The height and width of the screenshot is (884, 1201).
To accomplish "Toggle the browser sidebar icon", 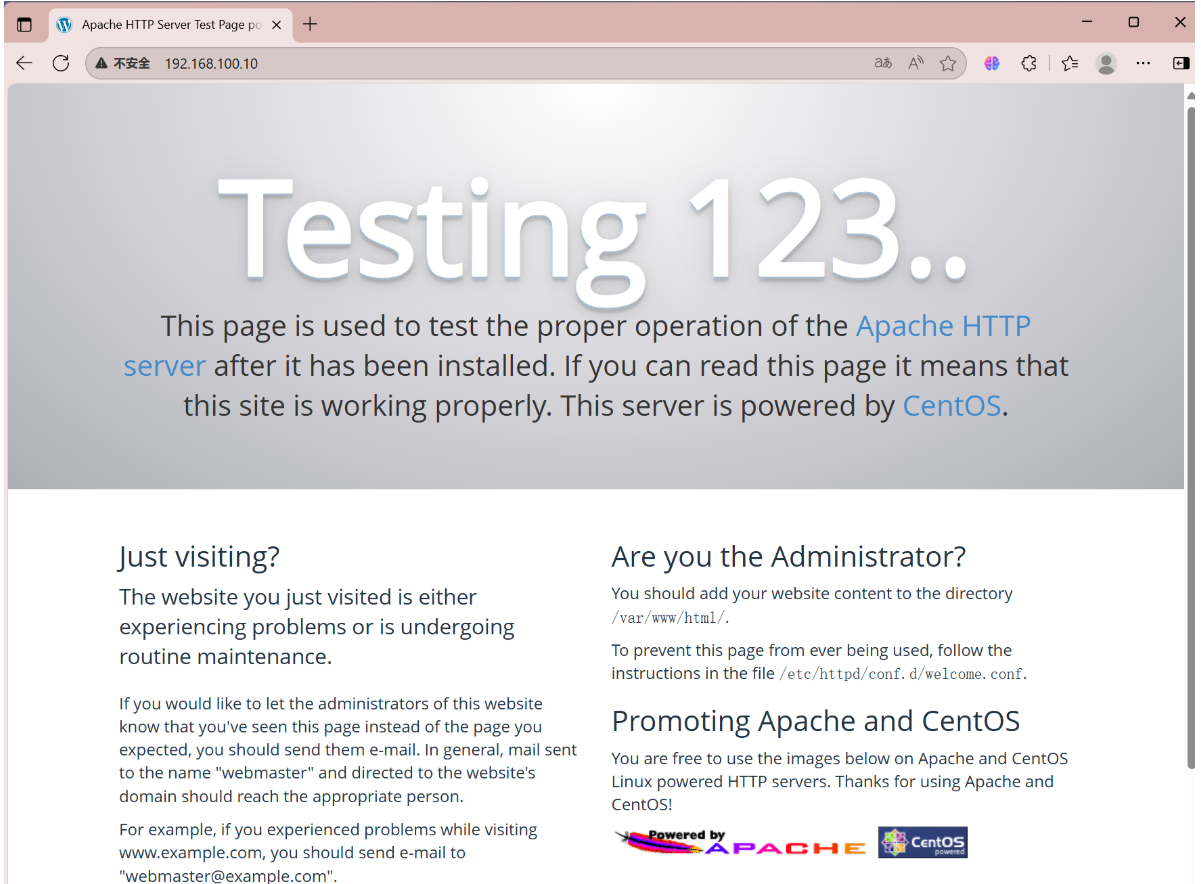I will 1180,63.
